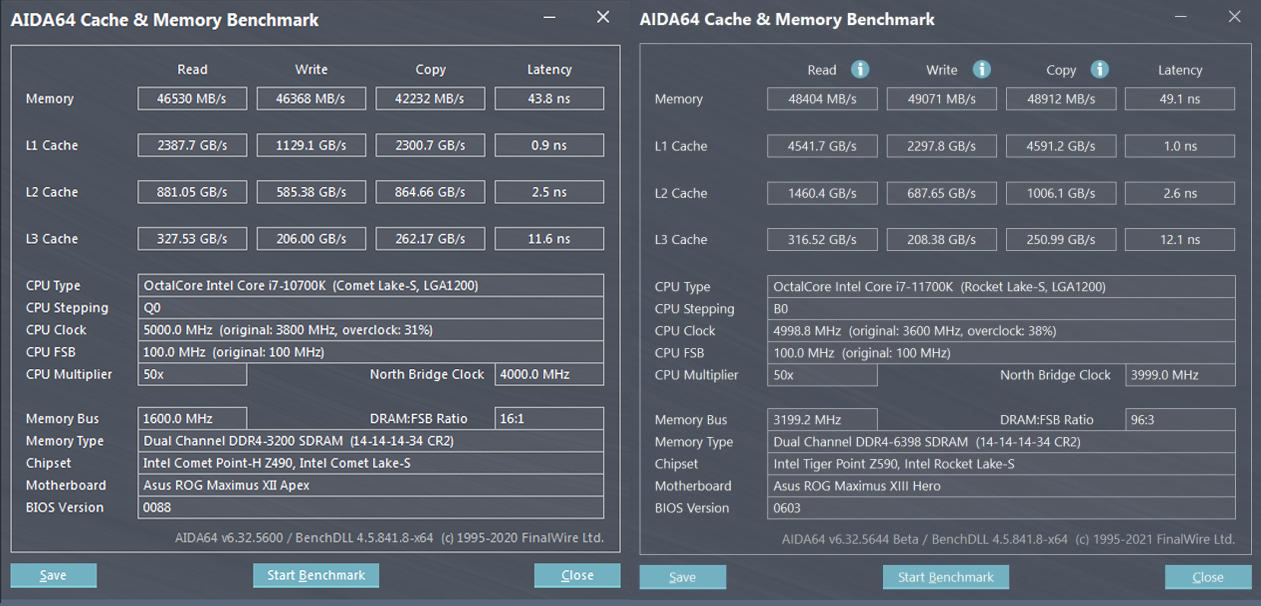Select L2 cache write 687.65 GB/s
1261x606 pixels.
(x=941, y=193)
